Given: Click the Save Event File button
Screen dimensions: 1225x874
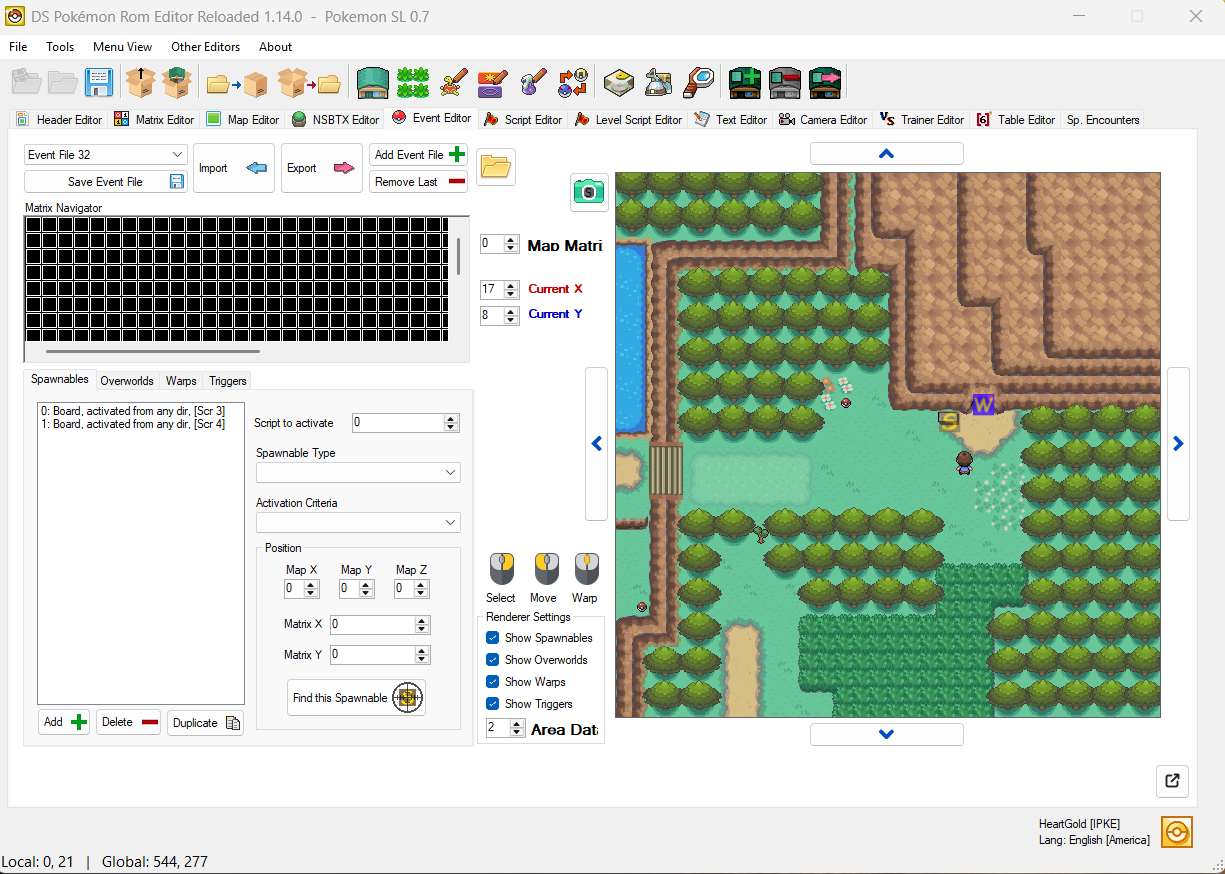Looking at the screenshot, I should point(105,182).
